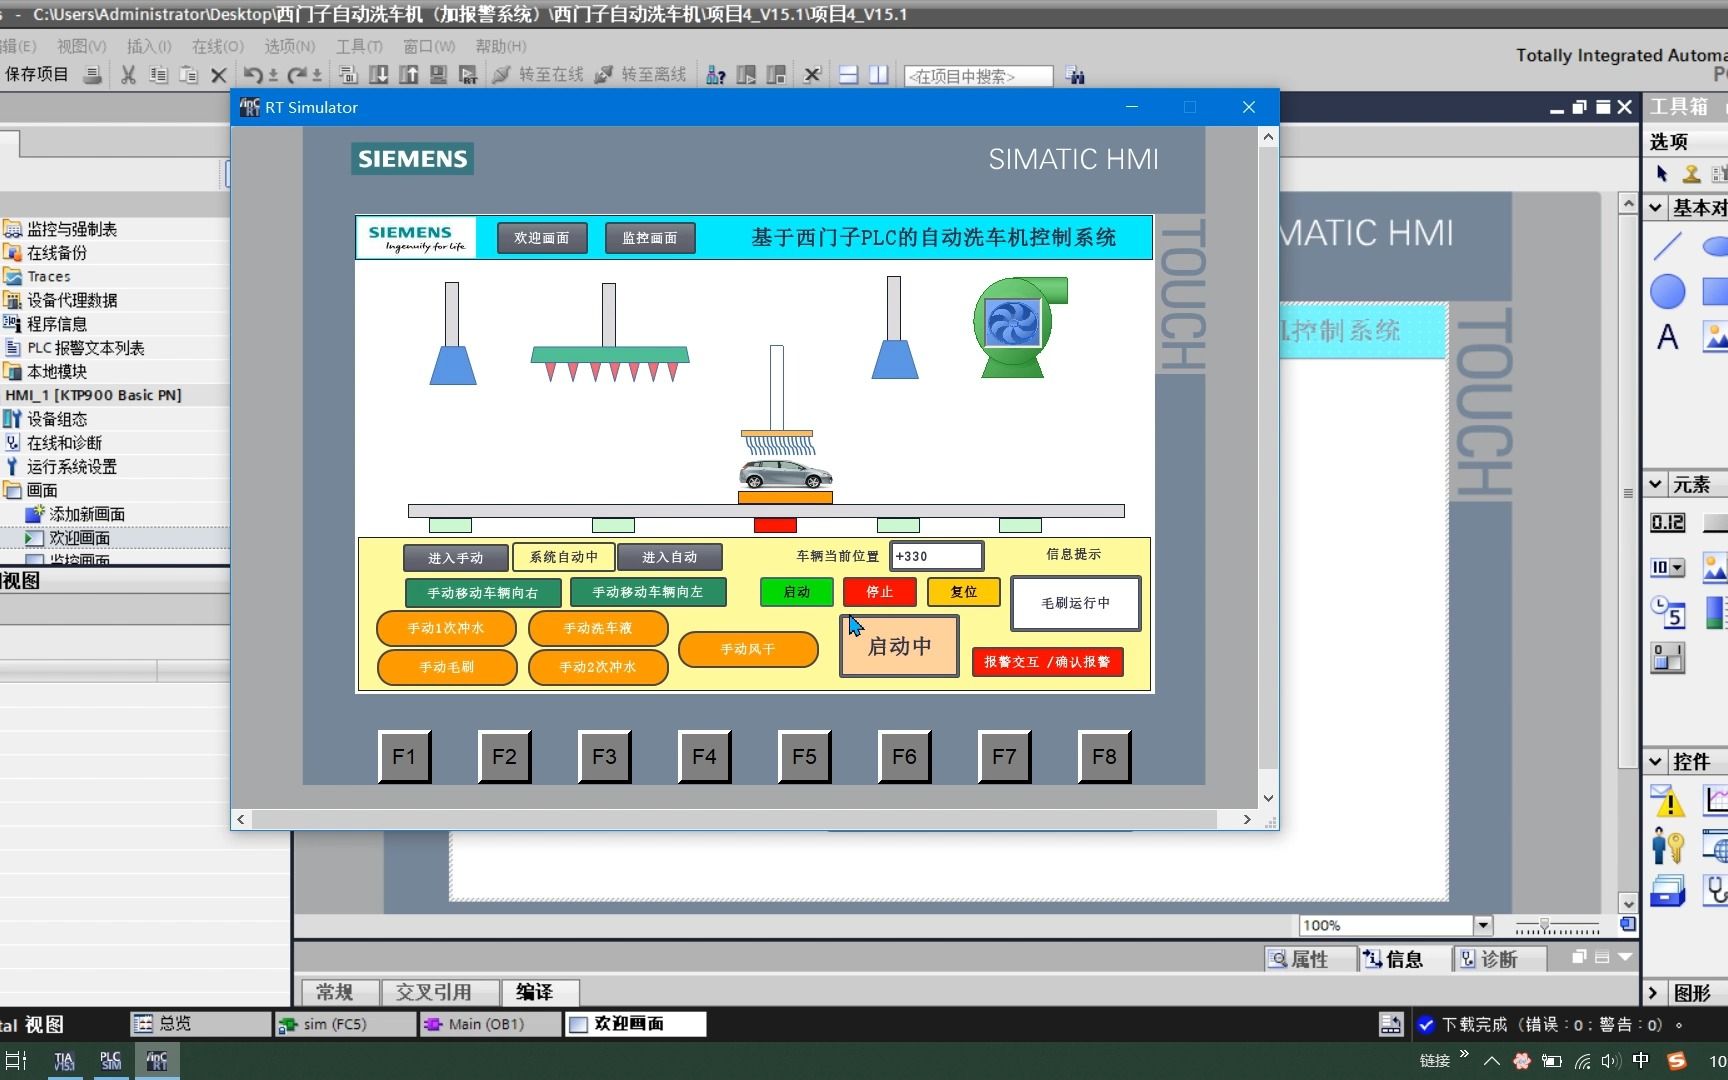The height and width of the screenshot is (1080, 1728).
Task: Click the cut scissors toolbar icon
Action: (128, 75)
